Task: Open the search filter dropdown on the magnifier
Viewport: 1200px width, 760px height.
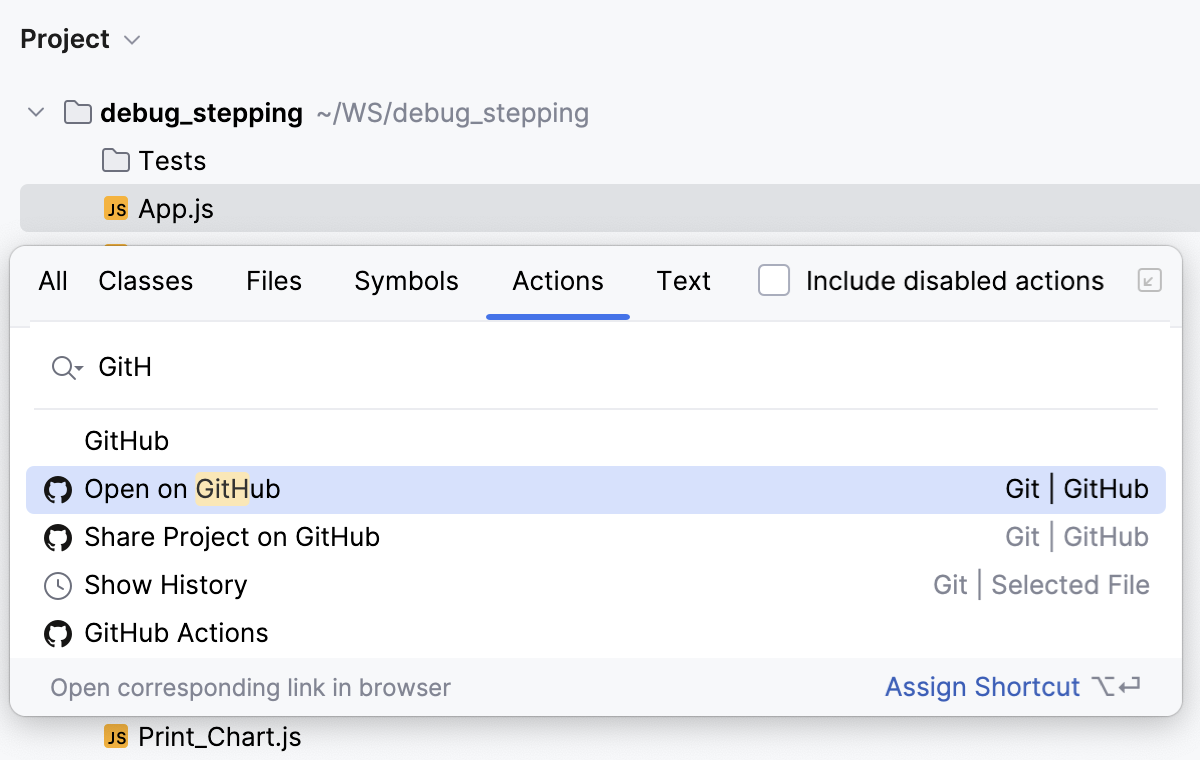Action: click(66, 367)
